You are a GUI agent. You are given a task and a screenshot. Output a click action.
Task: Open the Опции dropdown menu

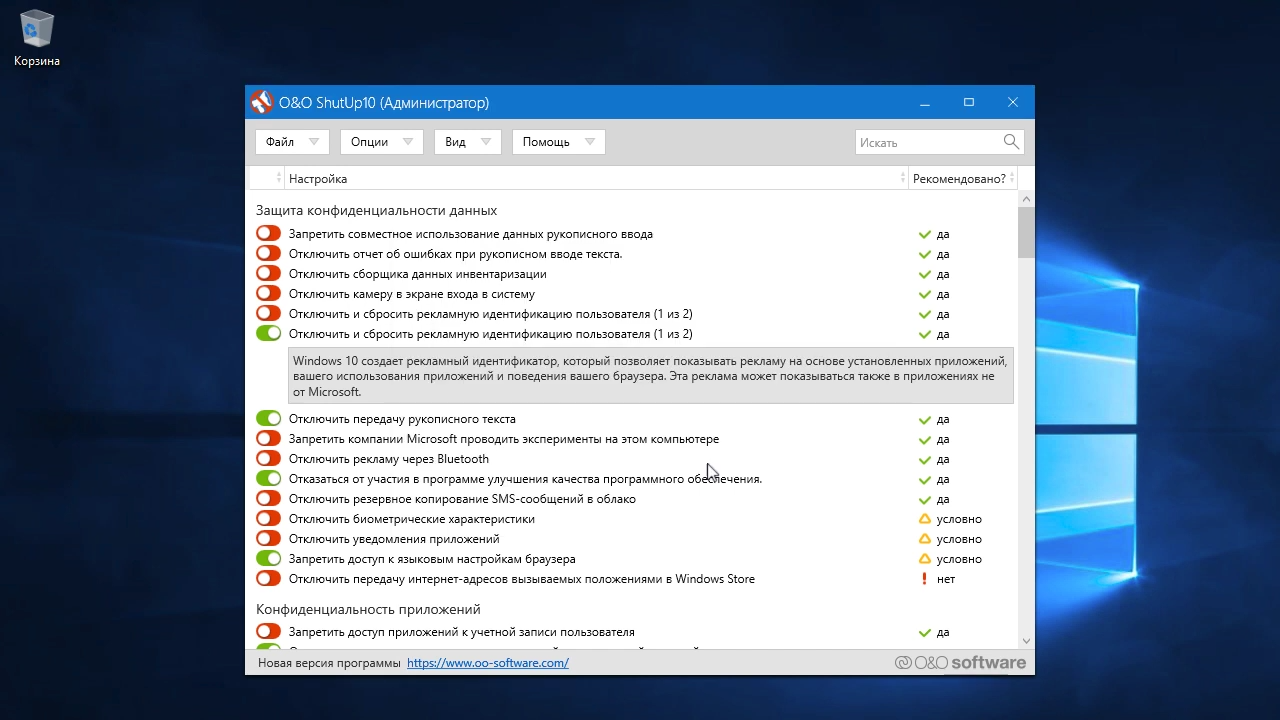pos(381,142)
